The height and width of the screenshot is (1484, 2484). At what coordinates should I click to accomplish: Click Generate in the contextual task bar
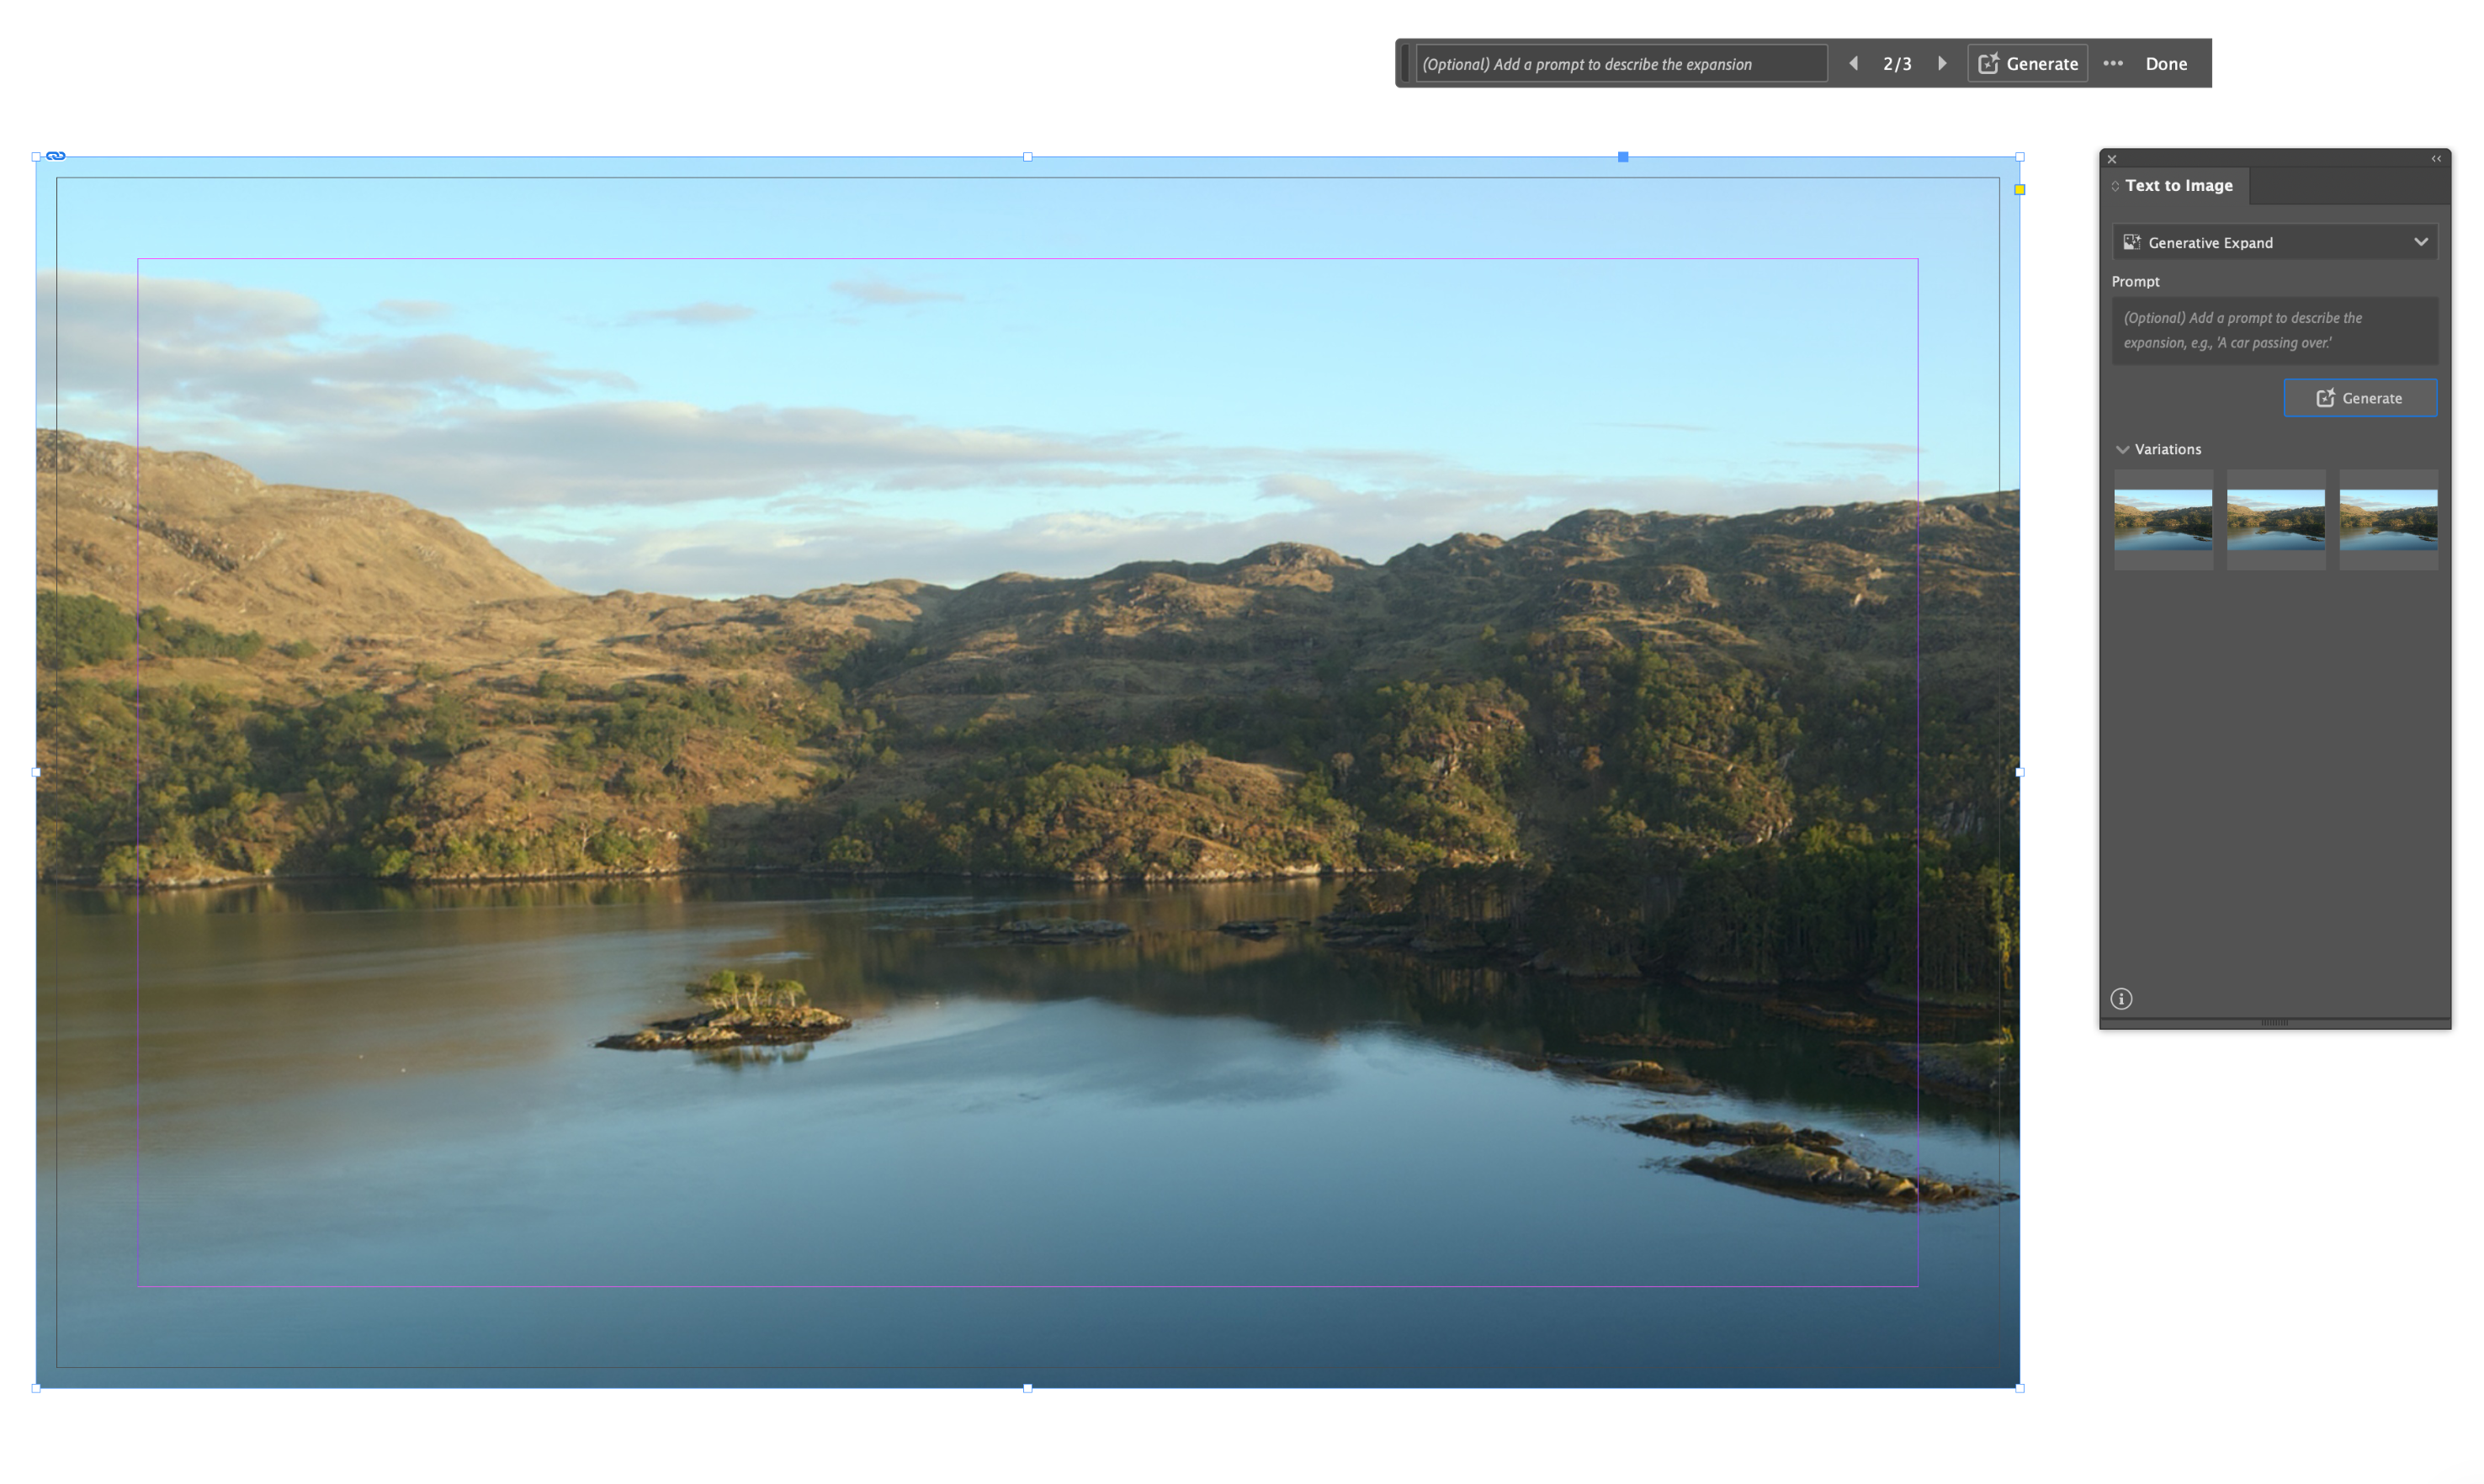coord(2027,63)
